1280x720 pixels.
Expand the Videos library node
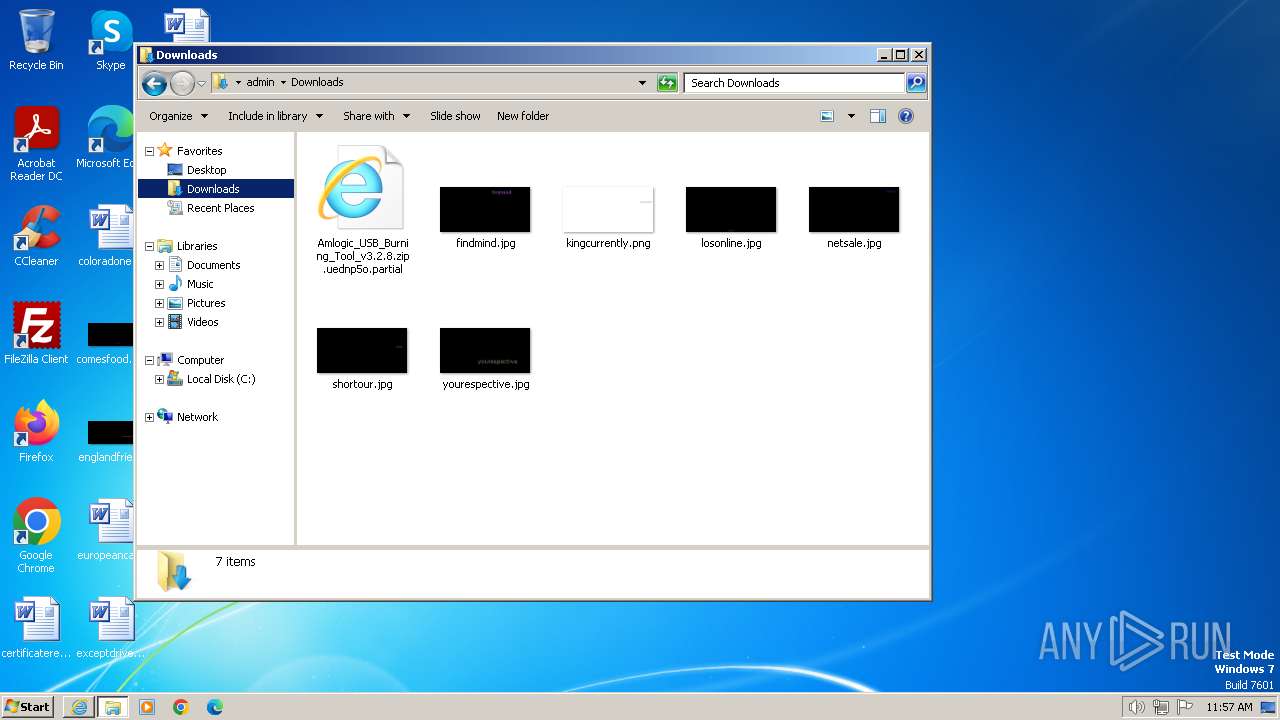(x=159, y=322)
